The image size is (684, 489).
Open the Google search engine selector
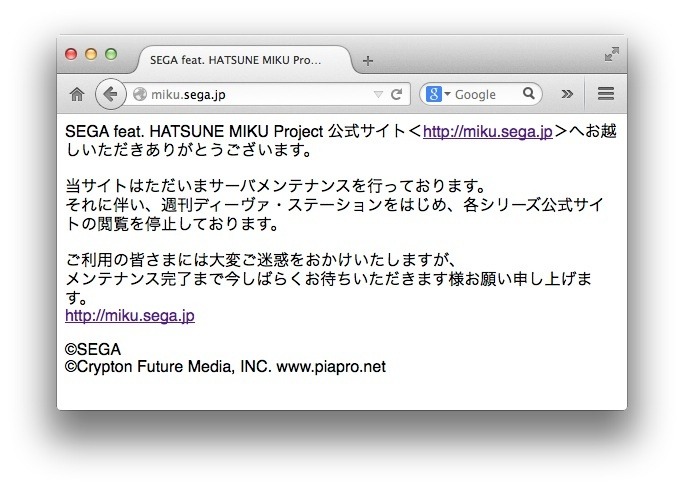point(438,94)
